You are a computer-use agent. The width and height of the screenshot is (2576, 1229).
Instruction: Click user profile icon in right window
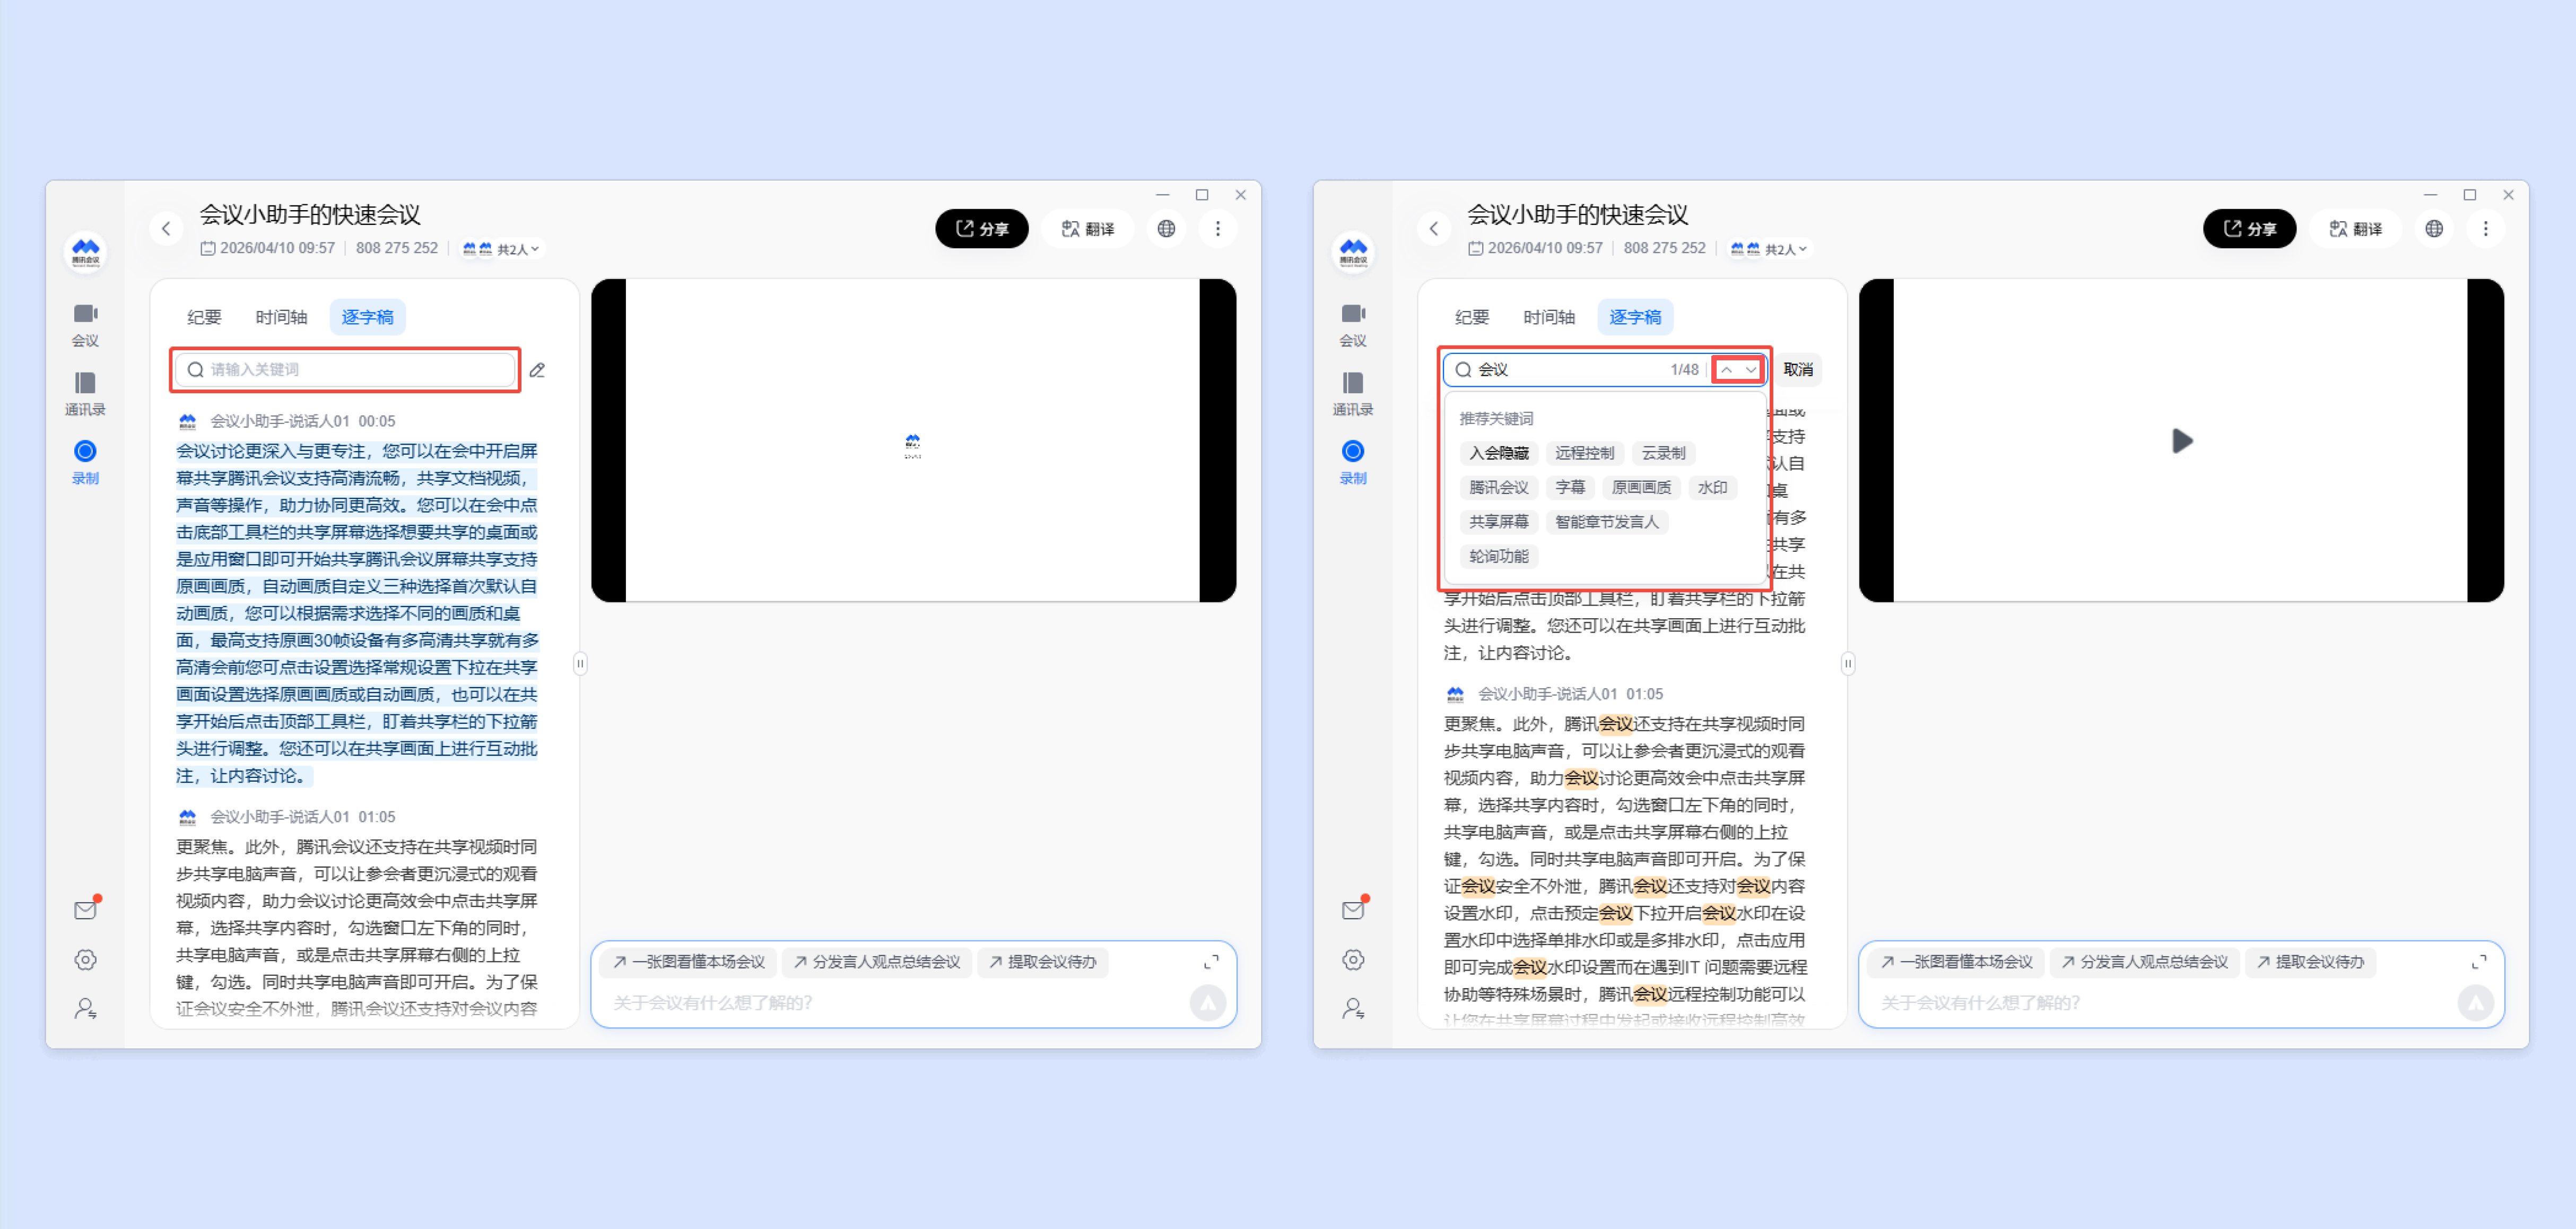(x=1354, y=1008)
